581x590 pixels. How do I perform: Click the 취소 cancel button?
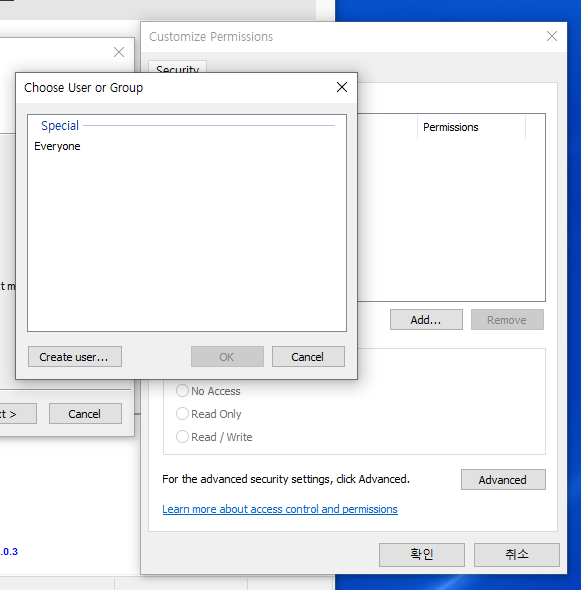coord(517,555)
